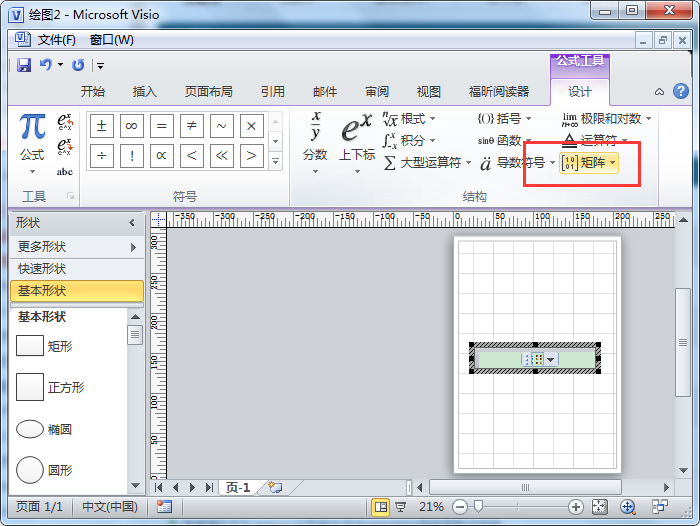This screenshot has height=526, width=700.
Task: Pick the 正方形 square shape
Action: coord(50,387)
